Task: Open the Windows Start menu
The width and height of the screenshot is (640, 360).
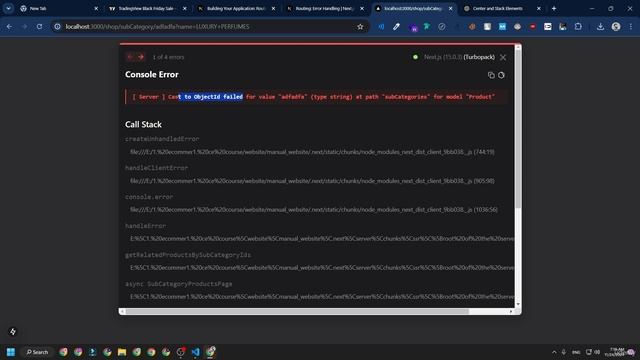Action: pyautogui.click(x=11, y=352)
